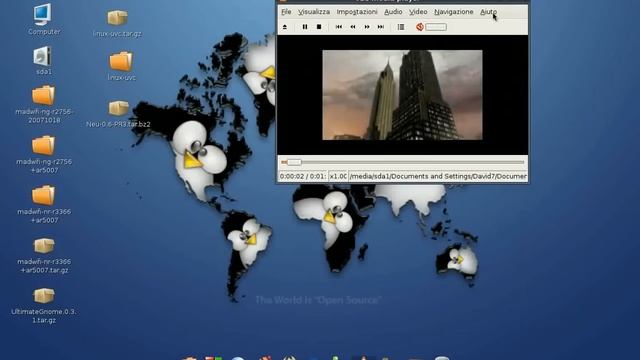640x360 pixels.
Task: Stop video playback
Action: (319, 27)
